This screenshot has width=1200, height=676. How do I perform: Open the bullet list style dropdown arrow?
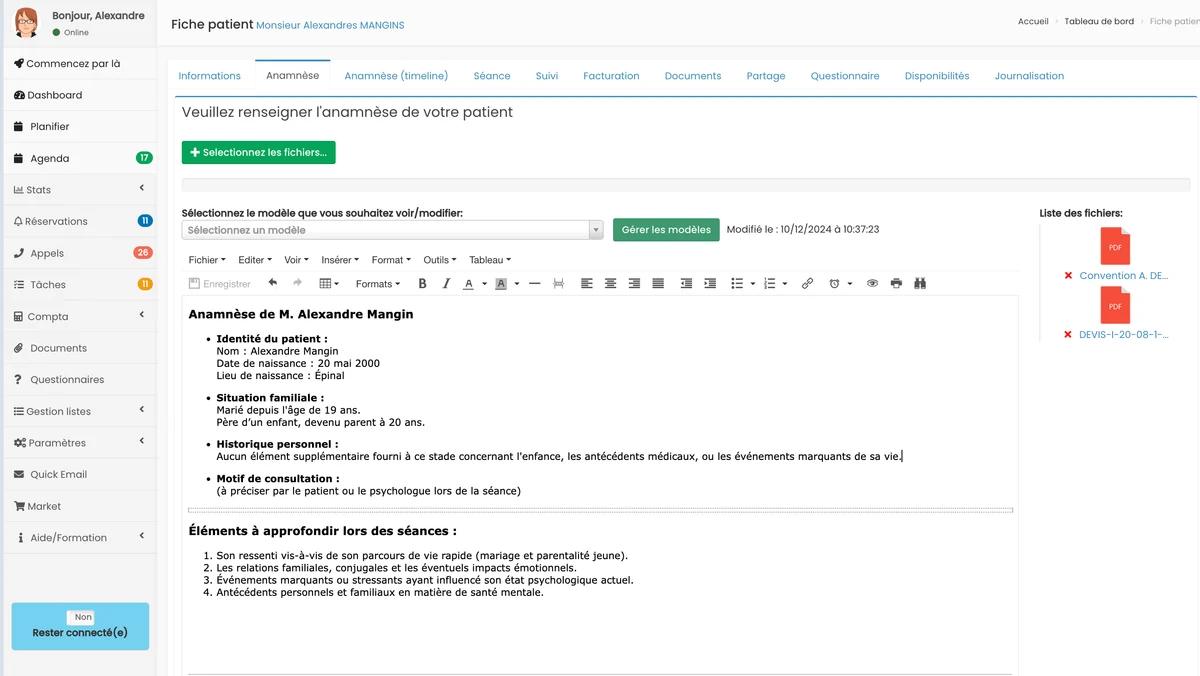(752, 284)
